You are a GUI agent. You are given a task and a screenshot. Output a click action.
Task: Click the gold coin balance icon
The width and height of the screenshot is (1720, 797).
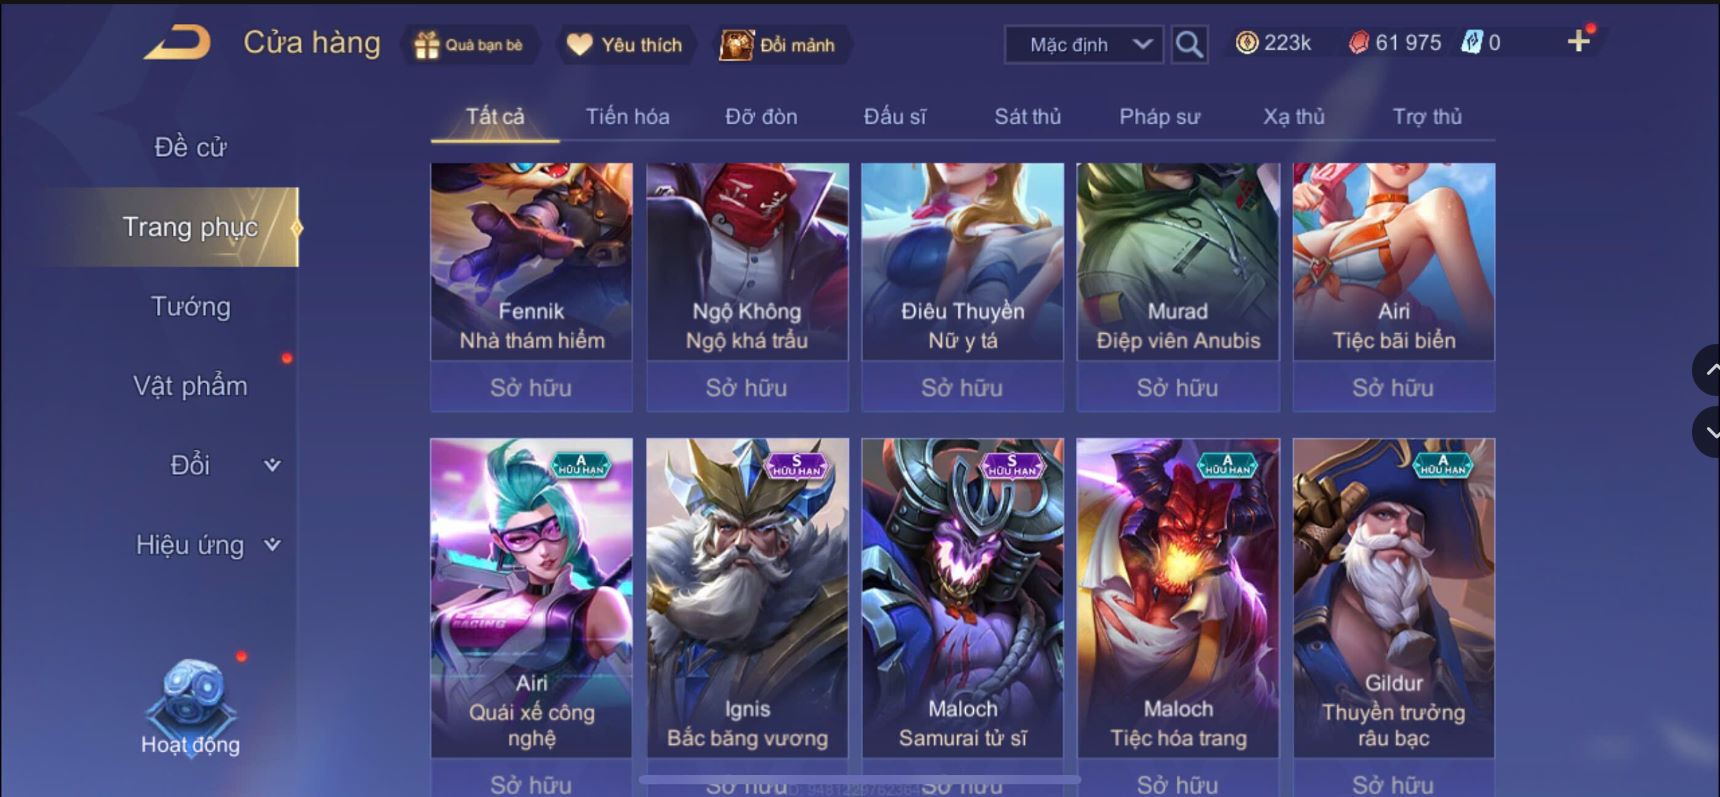pos(1247,42)
